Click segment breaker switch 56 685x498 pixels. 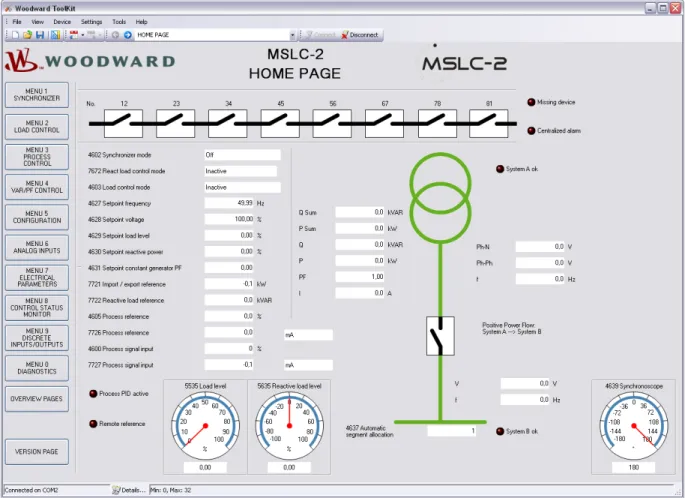point(332,124)
